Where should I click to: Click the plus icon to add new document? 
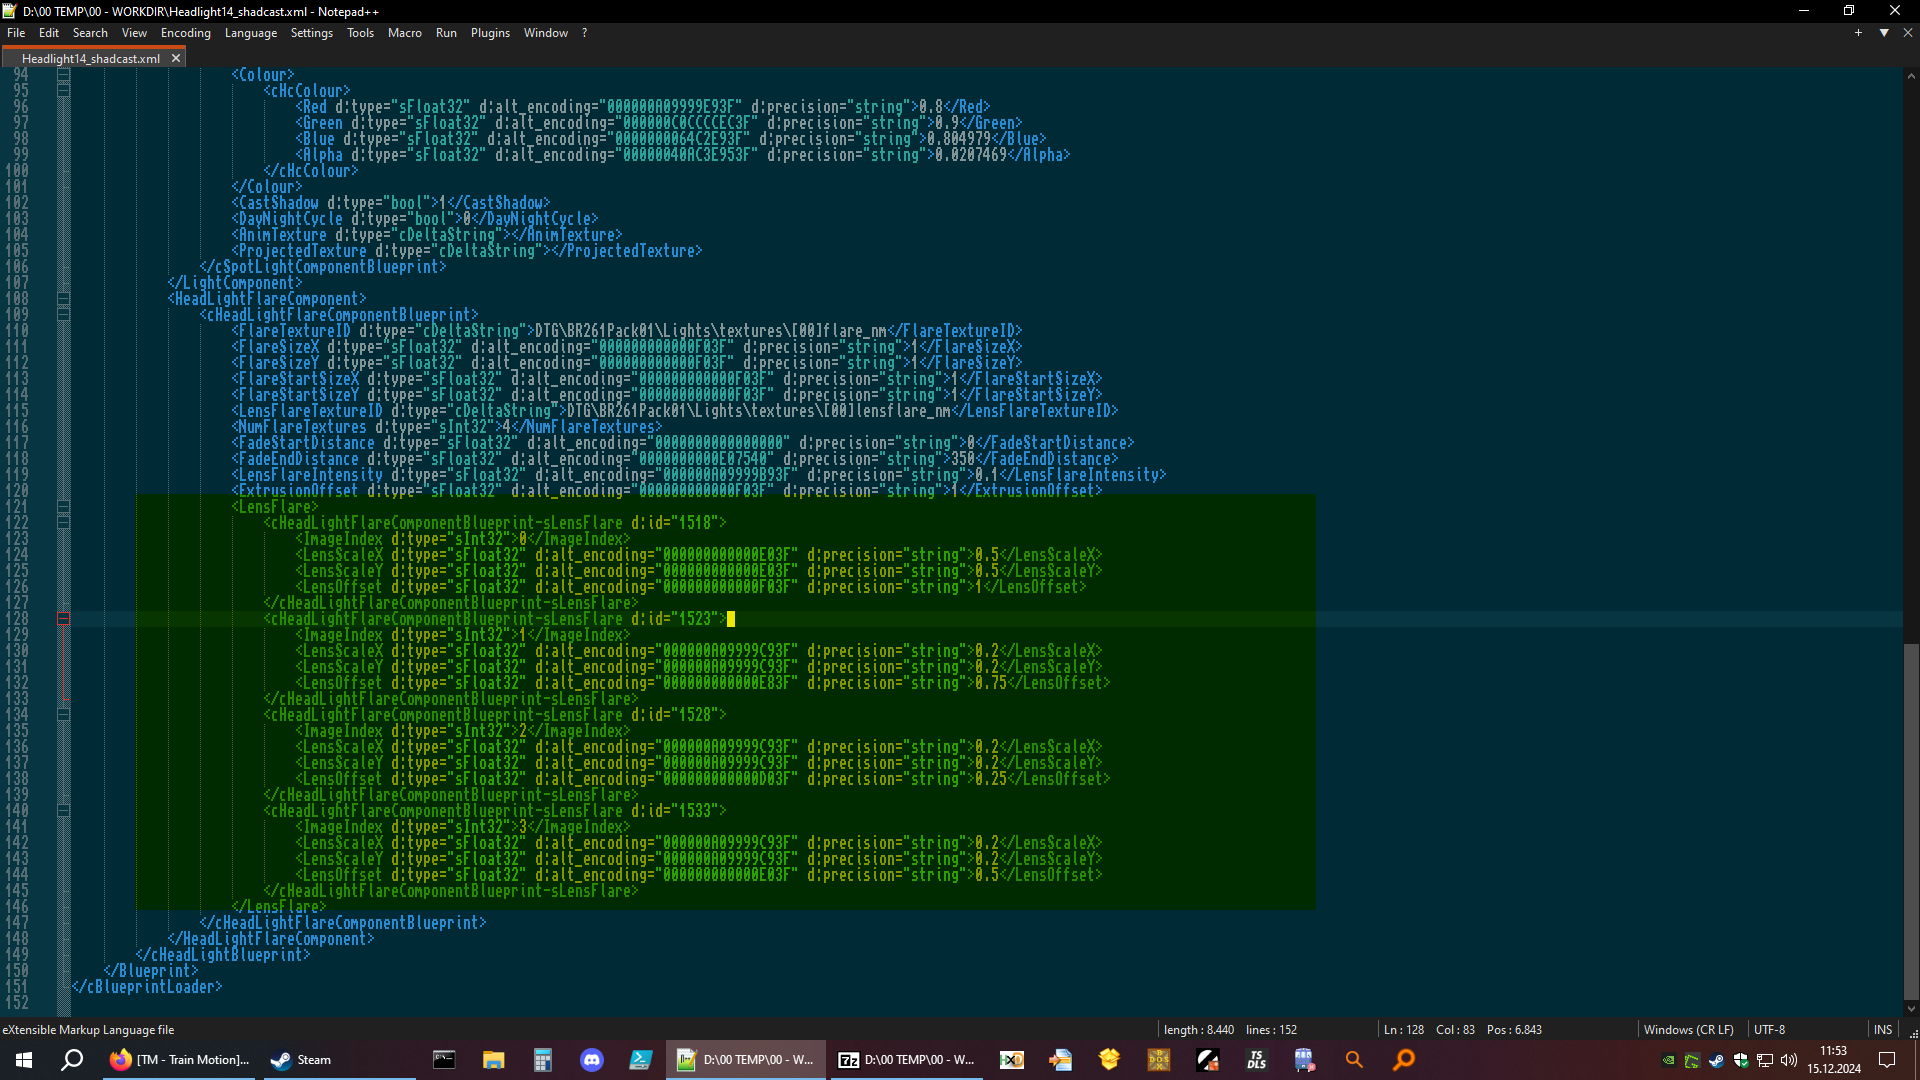point(1858,33)
